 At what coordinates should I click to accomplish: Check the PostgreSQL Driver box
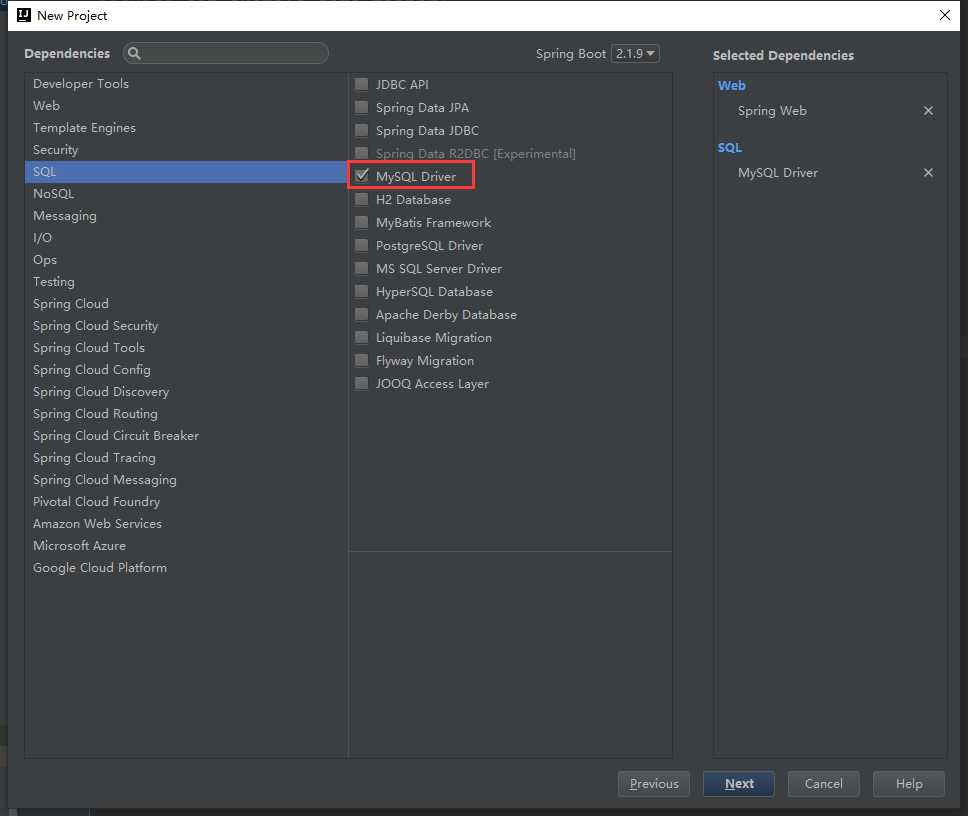point(362,245)
